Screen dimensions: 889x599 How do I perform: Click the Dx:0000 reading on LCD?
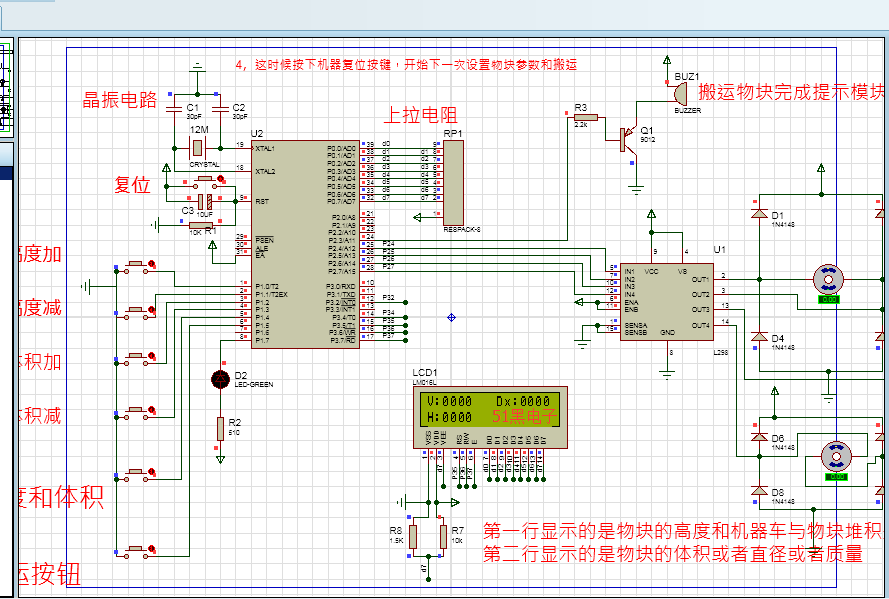coord(523,401)
